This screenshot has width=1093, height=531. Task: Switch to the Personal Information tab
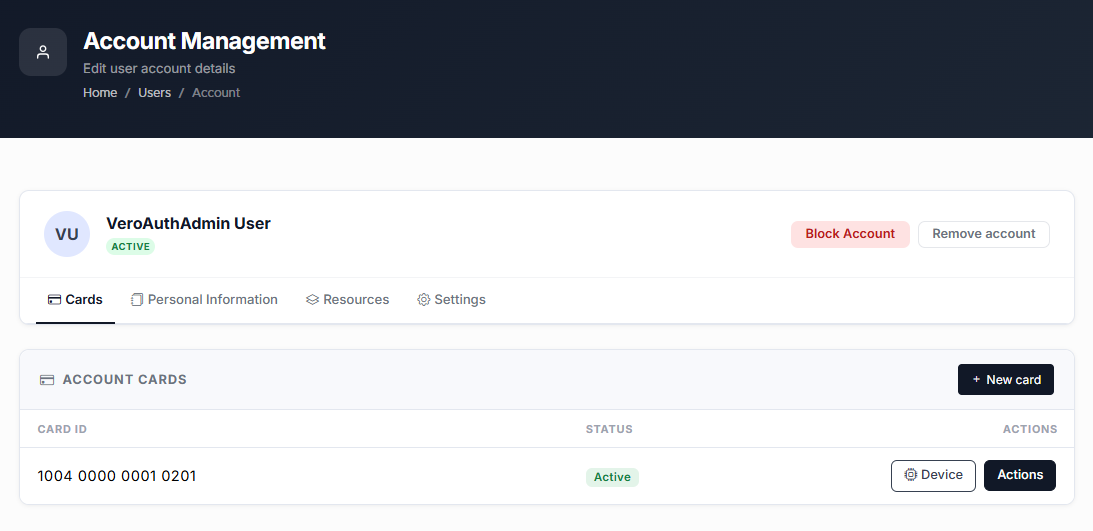click(204, 300)
